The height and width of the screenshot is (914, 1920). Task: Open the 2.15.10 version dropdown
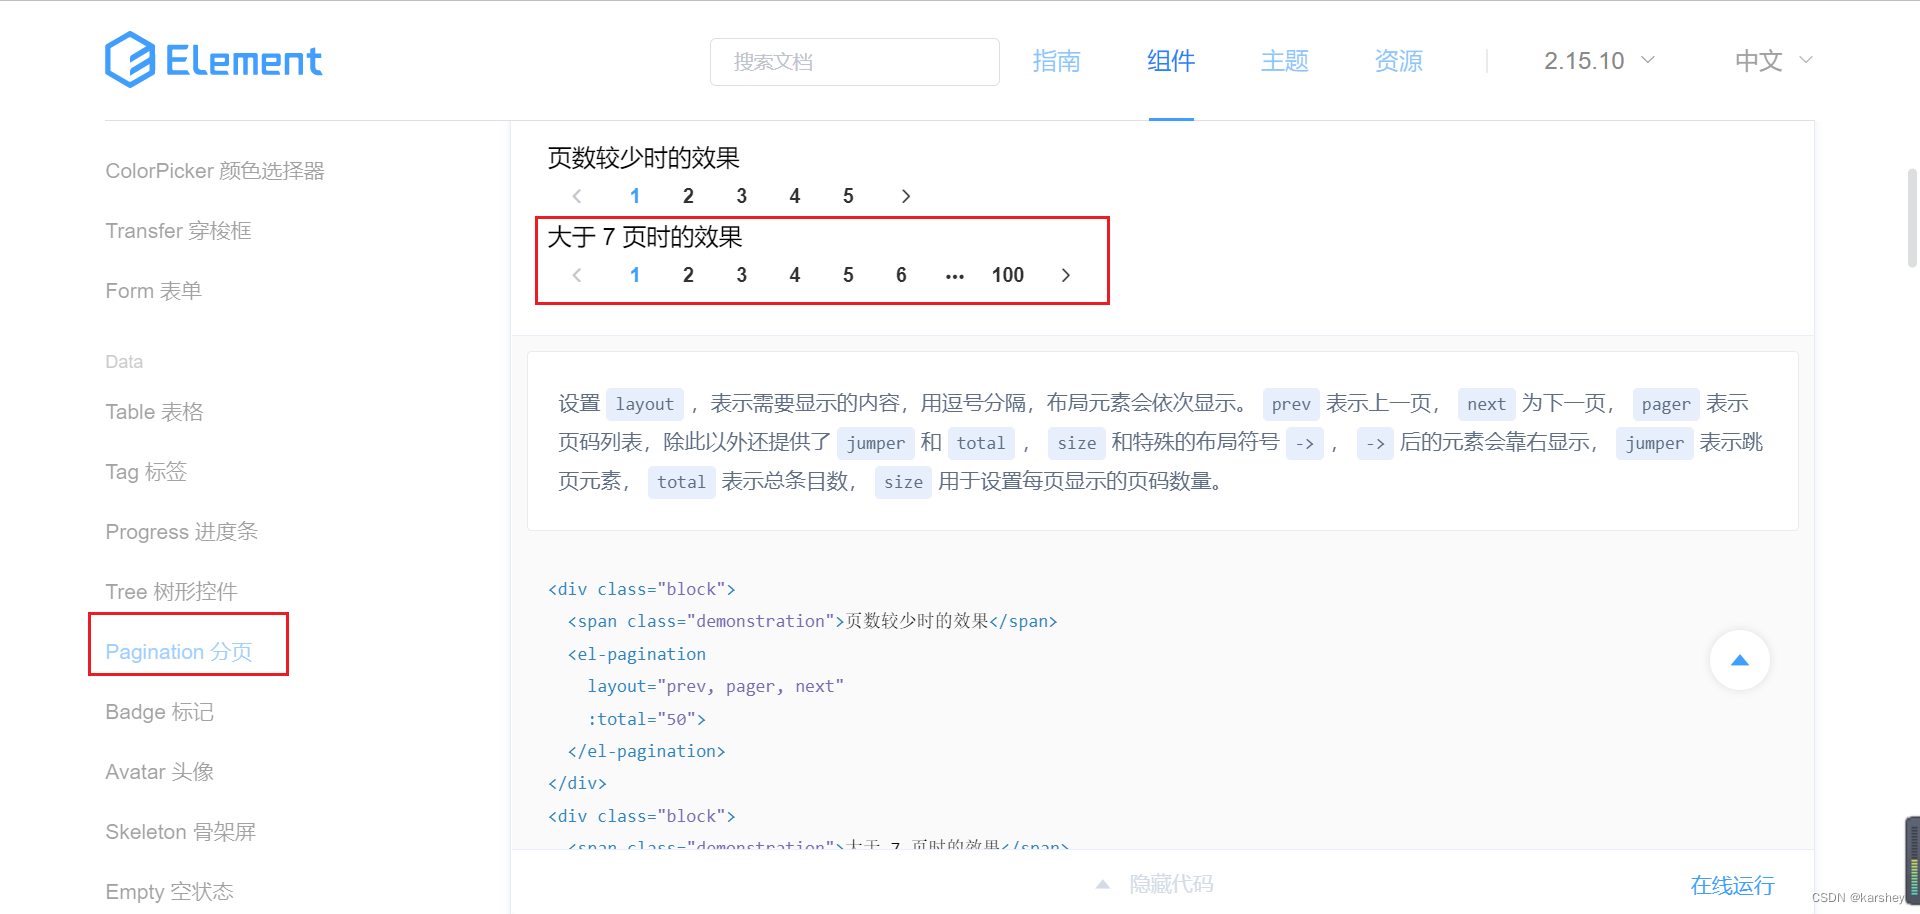[1599, 61]
